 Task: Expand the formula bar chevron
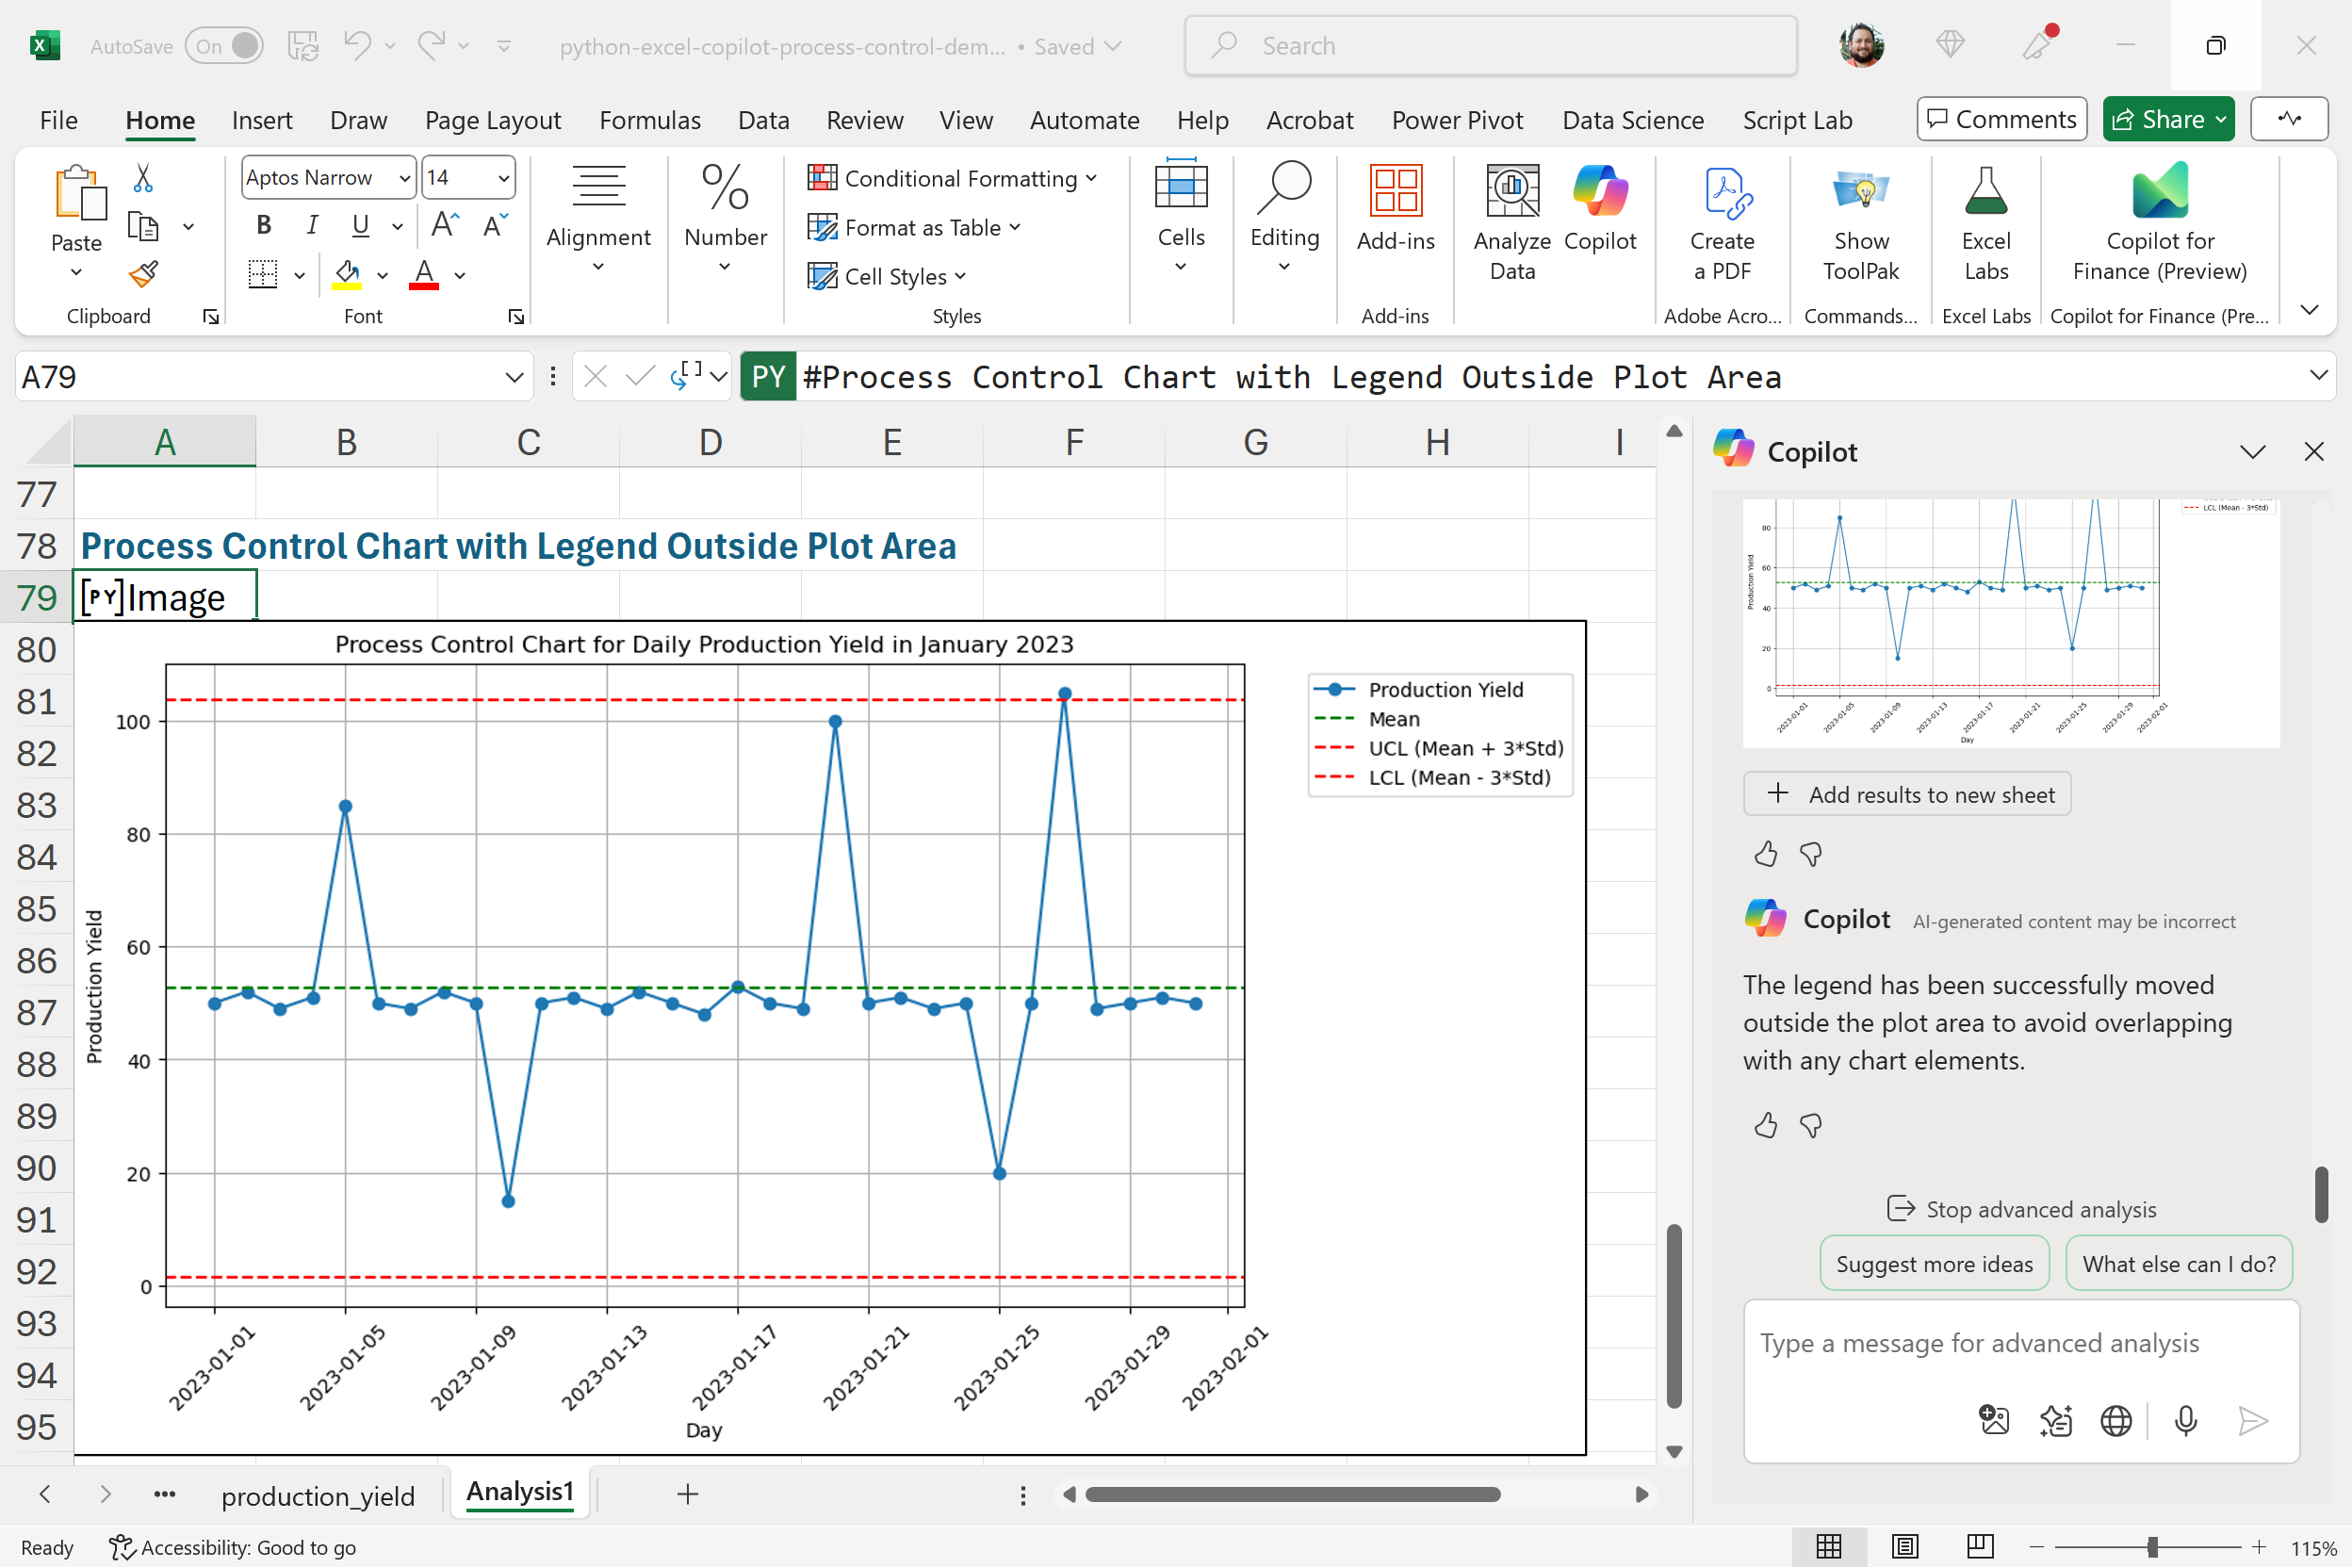tap(2317, 376)
